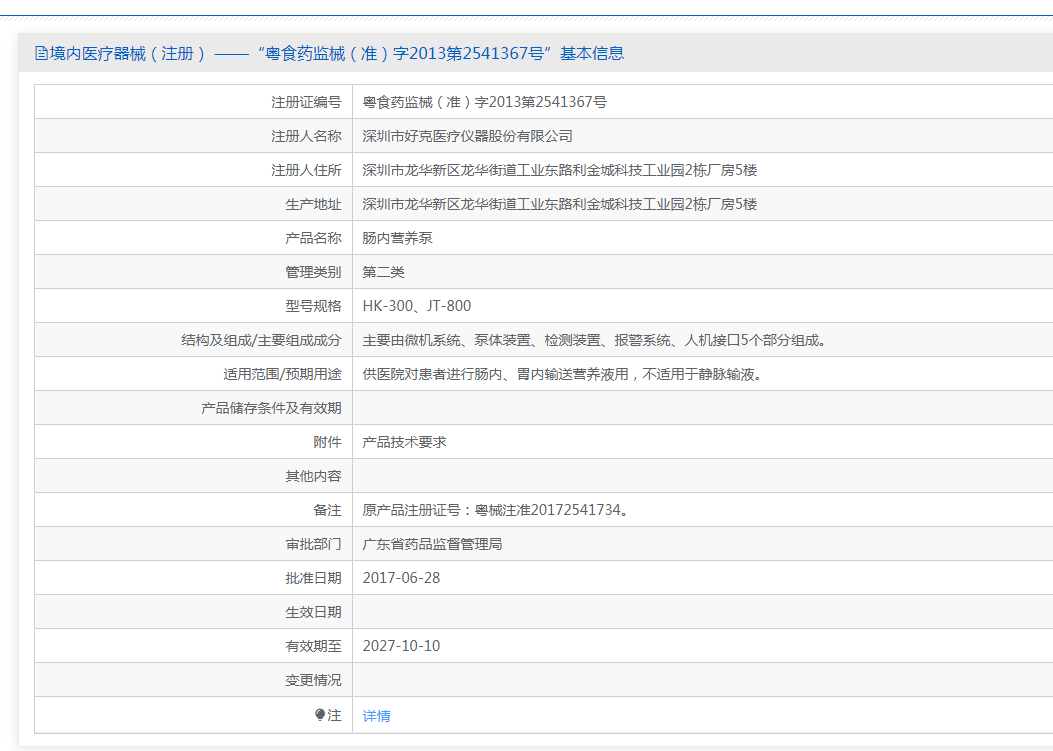Click the 注册人住所 label

tap(306, 170)
